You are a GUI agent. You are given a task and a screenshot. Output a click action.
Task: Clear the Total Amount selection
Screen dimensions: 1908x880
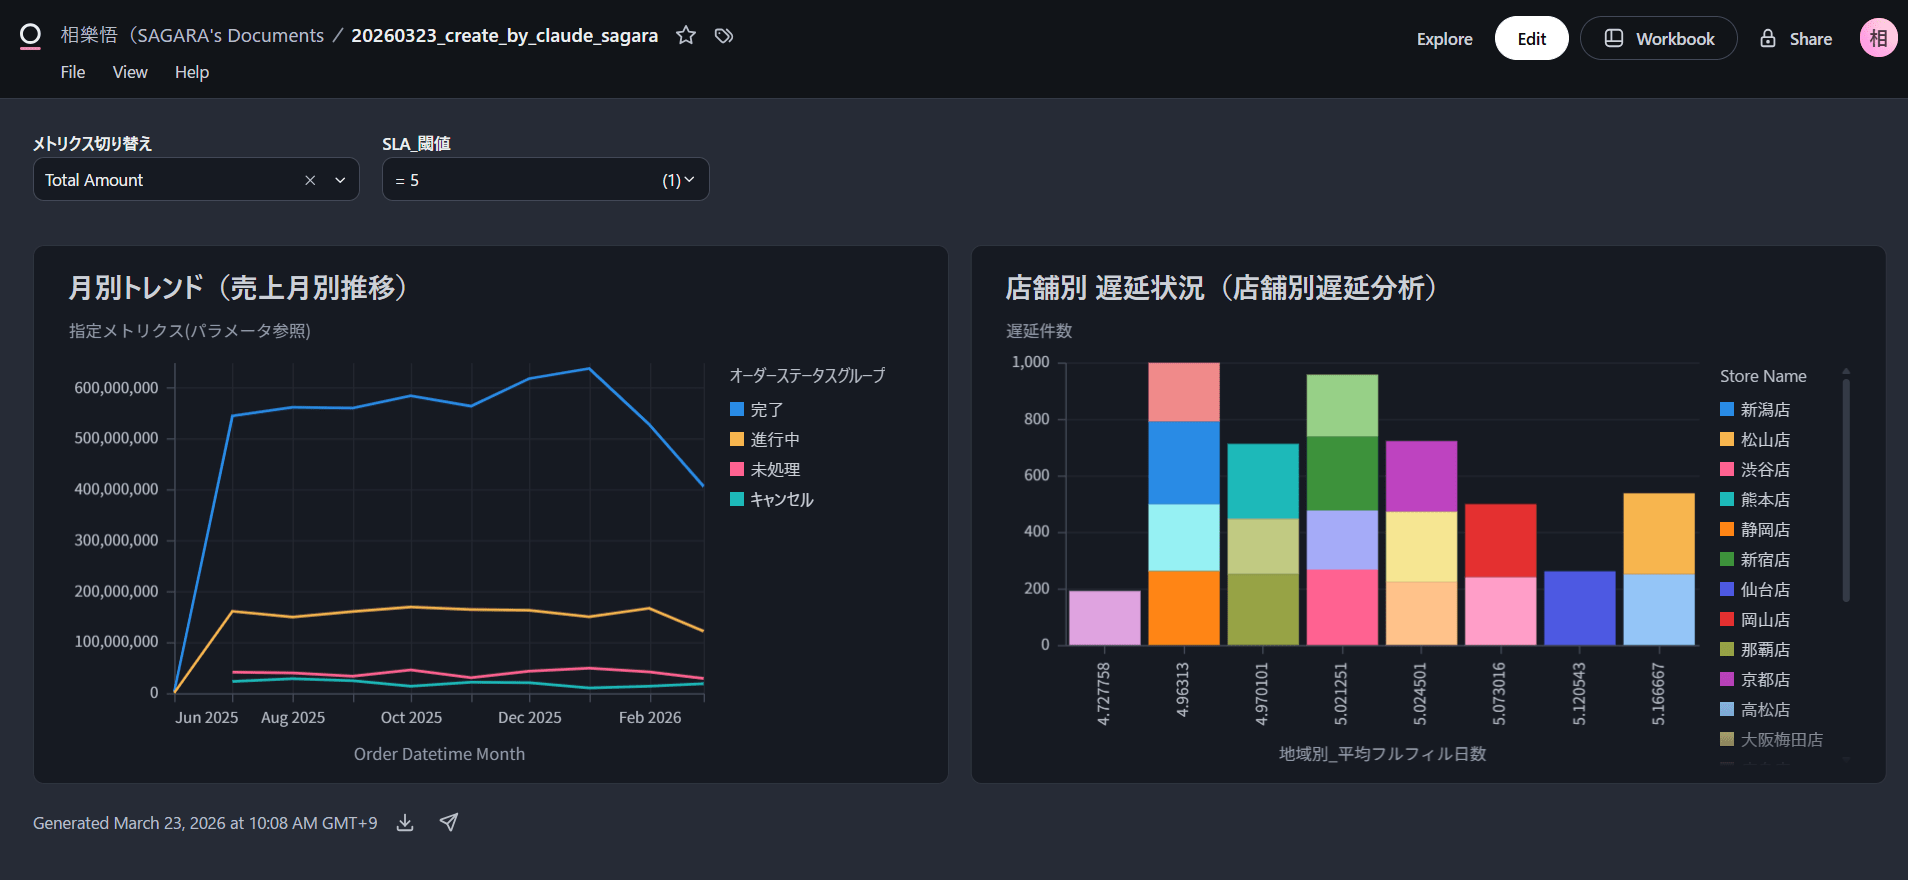click(x=310, y=180)
